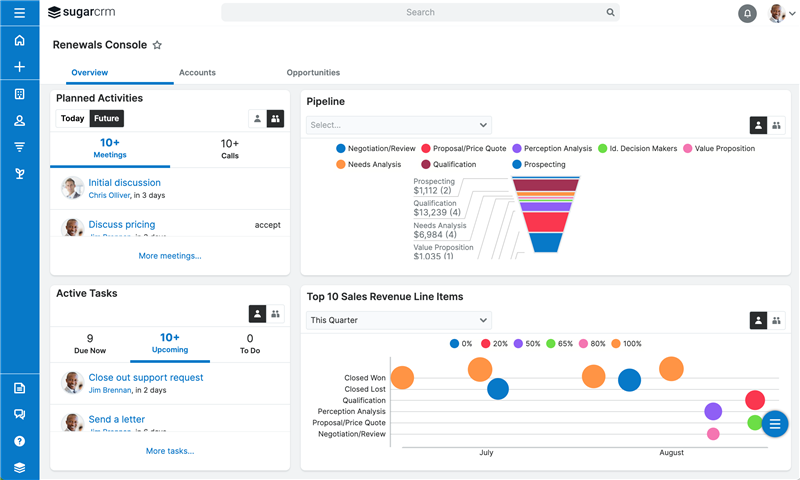Expand the user profile avatar menu

click(x=780, y=13)
